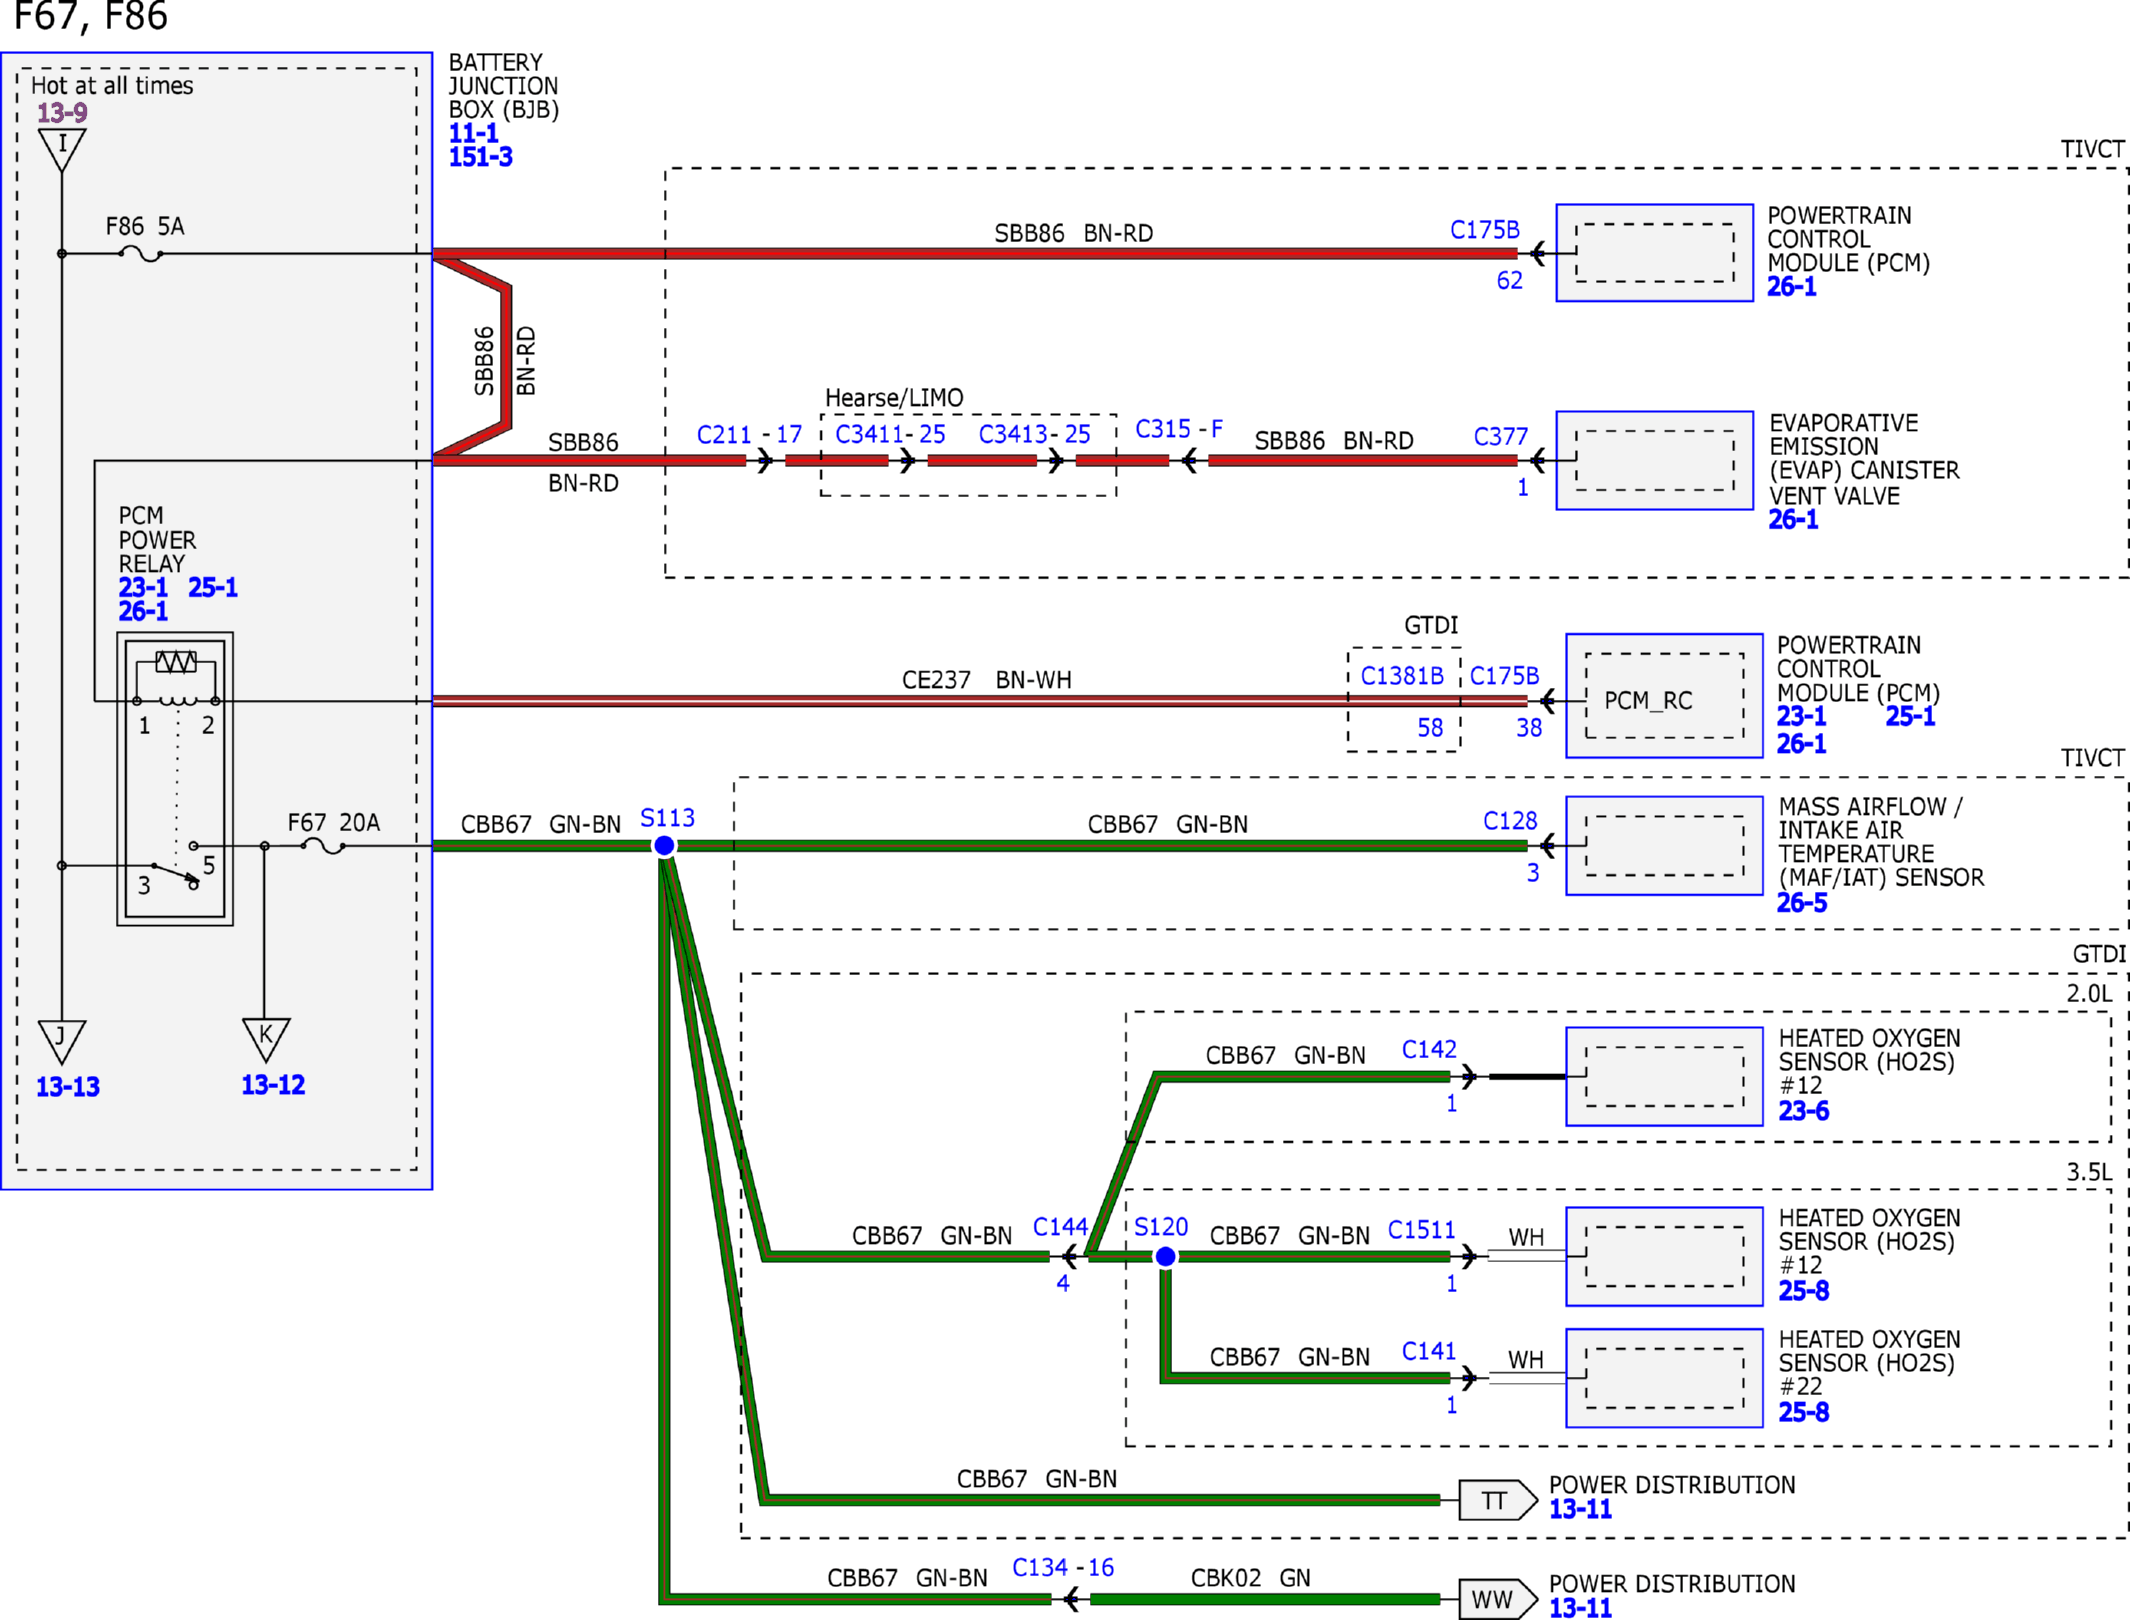Click connector label C1511
Viewport: 2130px width, 1620px height.
(1421, 1230)
